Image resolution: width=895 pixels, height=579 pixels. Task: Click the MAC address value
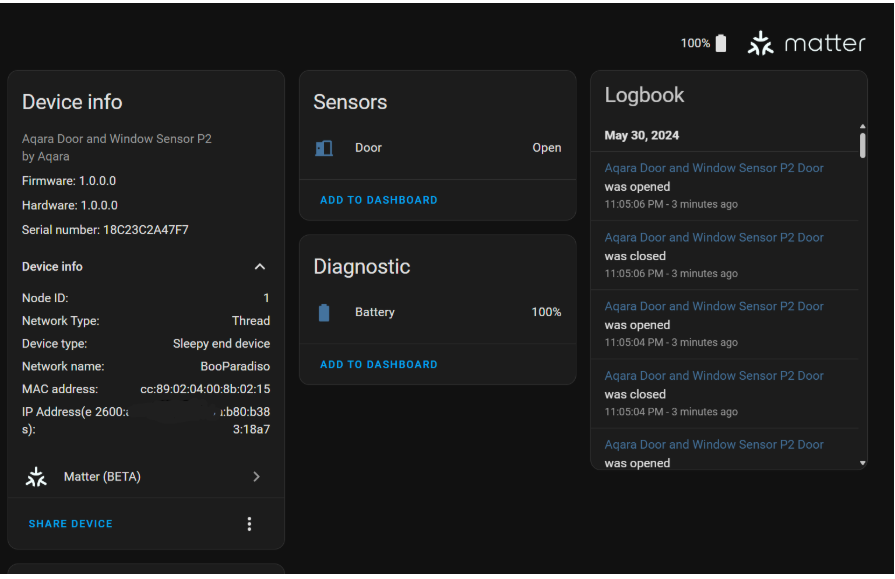coord(205,389)
